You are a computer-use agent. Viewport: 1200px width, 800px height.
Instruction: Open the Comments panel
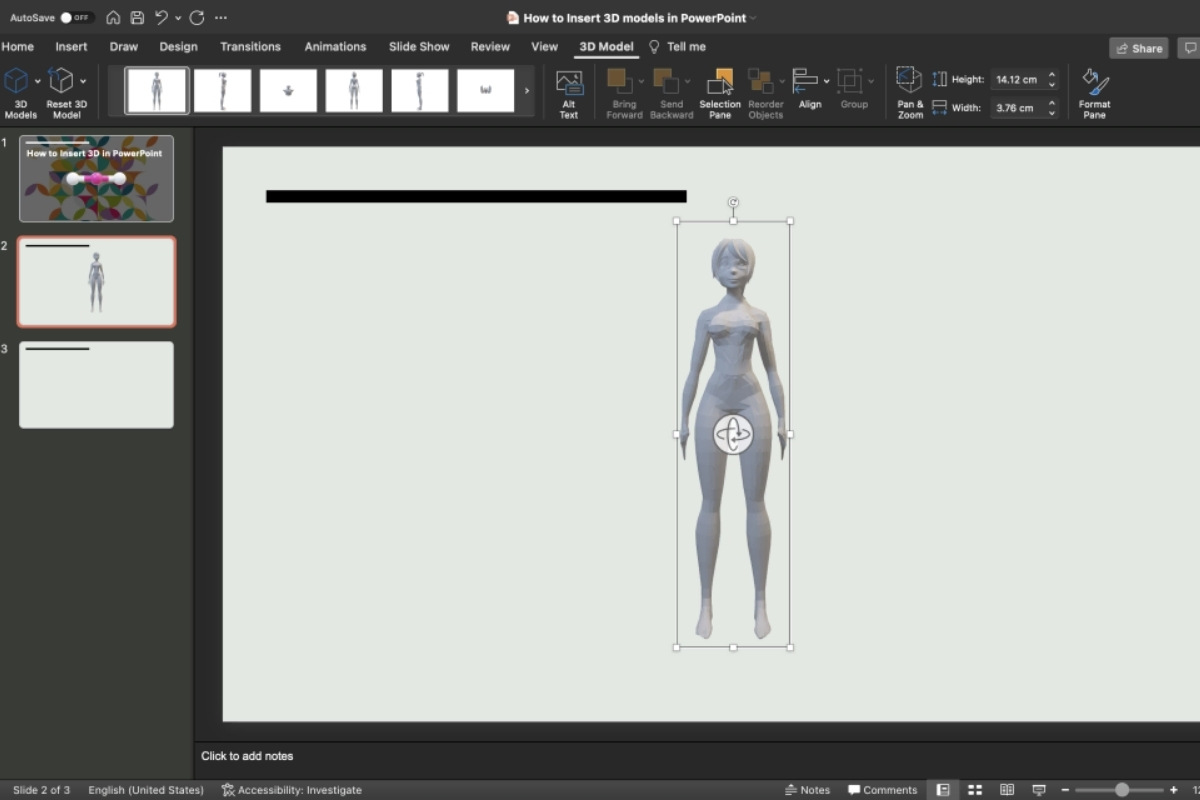click(882, 789)
